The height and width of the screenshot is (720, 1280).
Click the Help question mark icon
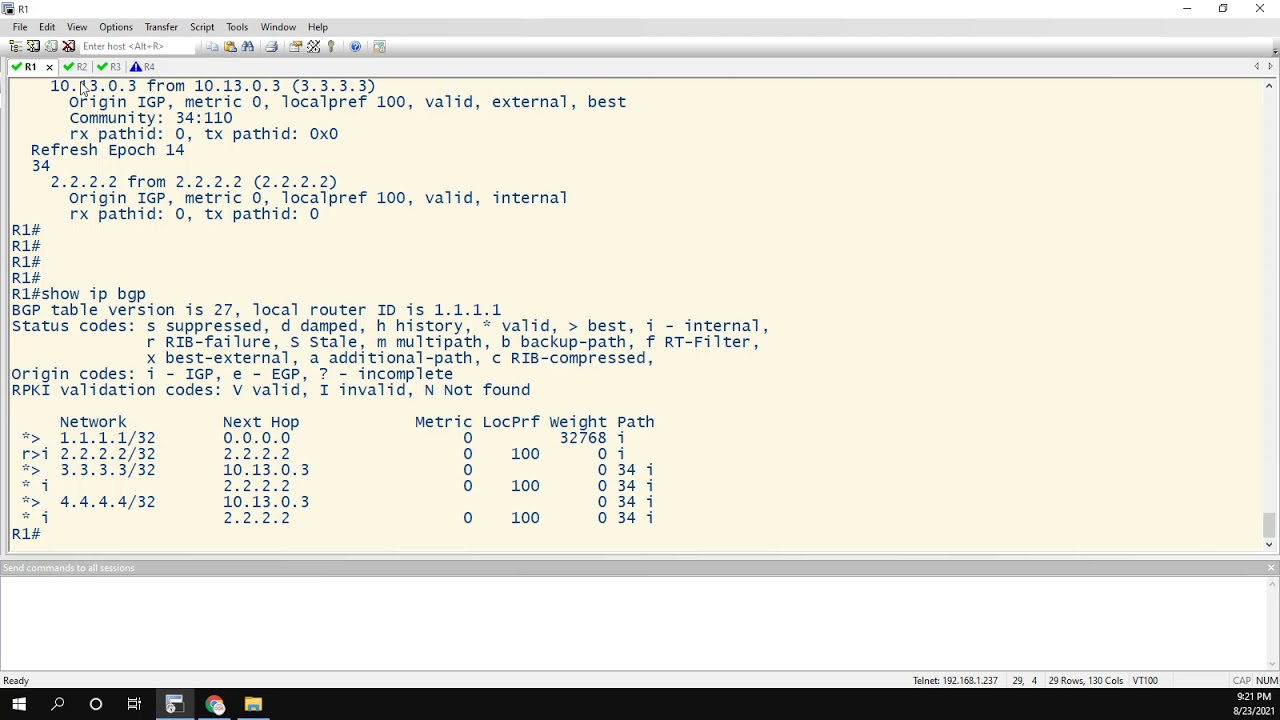point(355,46)
